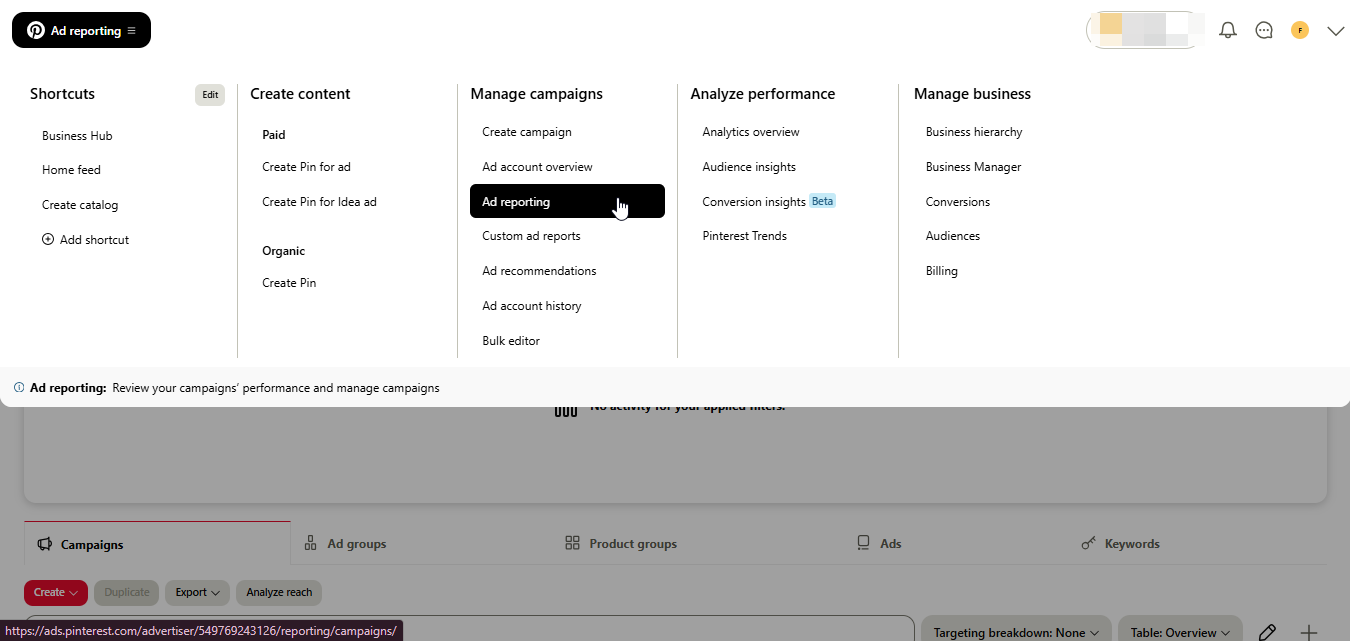Click the Analyze reach button
Image resolution: width=1350 pixels, height=641 pixels.
[279, 592]
